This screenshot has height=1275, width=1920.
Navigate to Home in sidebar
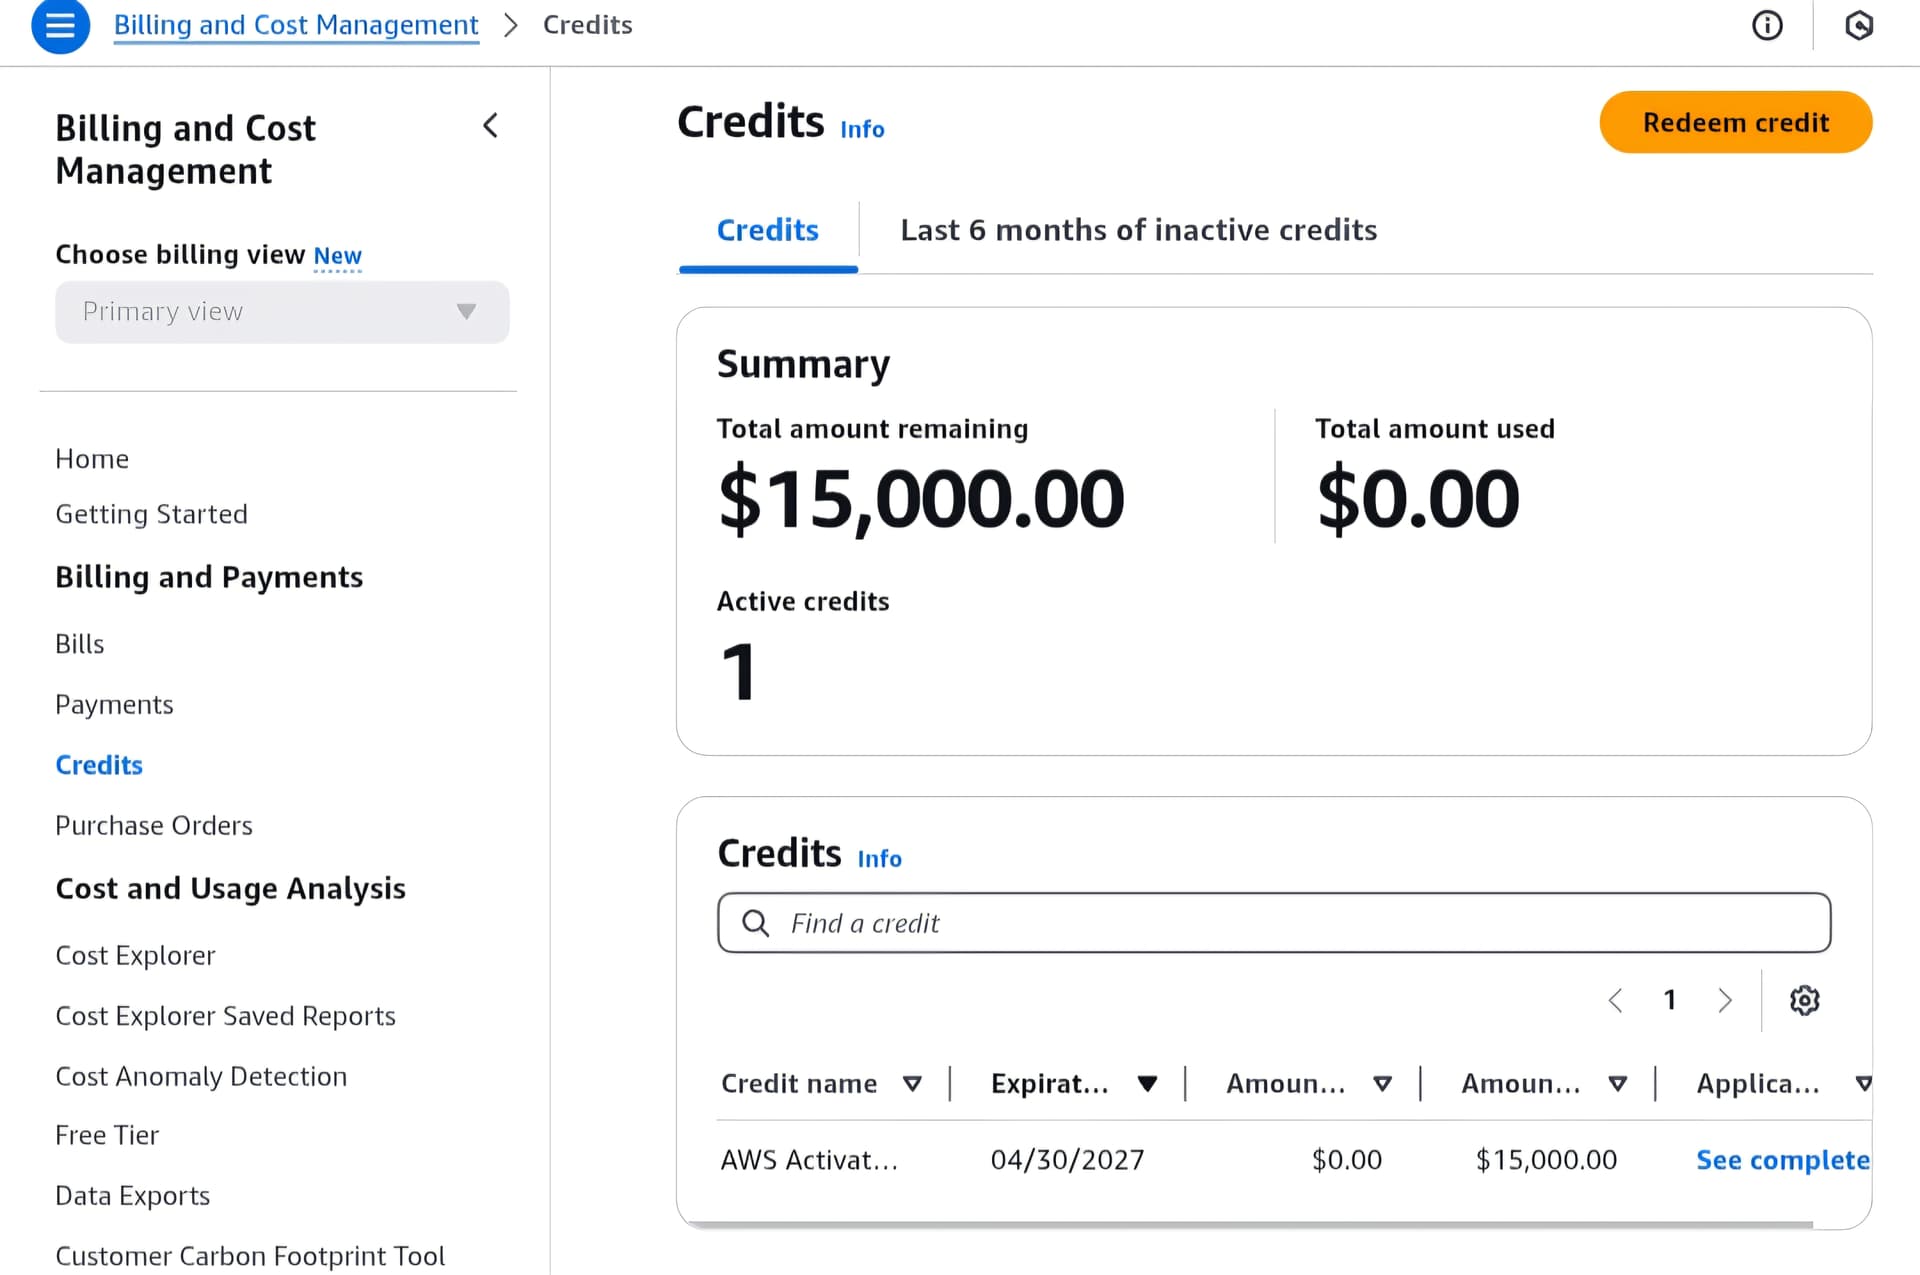[x=92, y=459]
